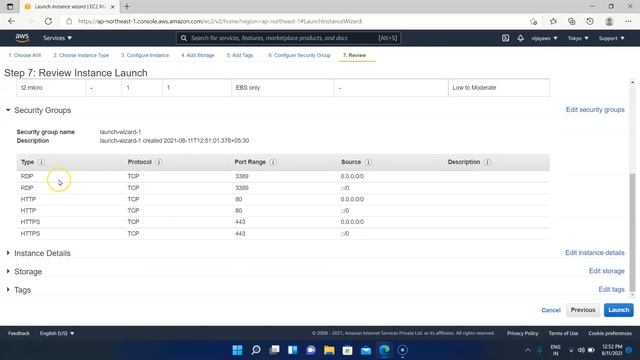The width and height of the screenshot is (640, 360).
Task: Expand the Tags section
Action: 8,290
